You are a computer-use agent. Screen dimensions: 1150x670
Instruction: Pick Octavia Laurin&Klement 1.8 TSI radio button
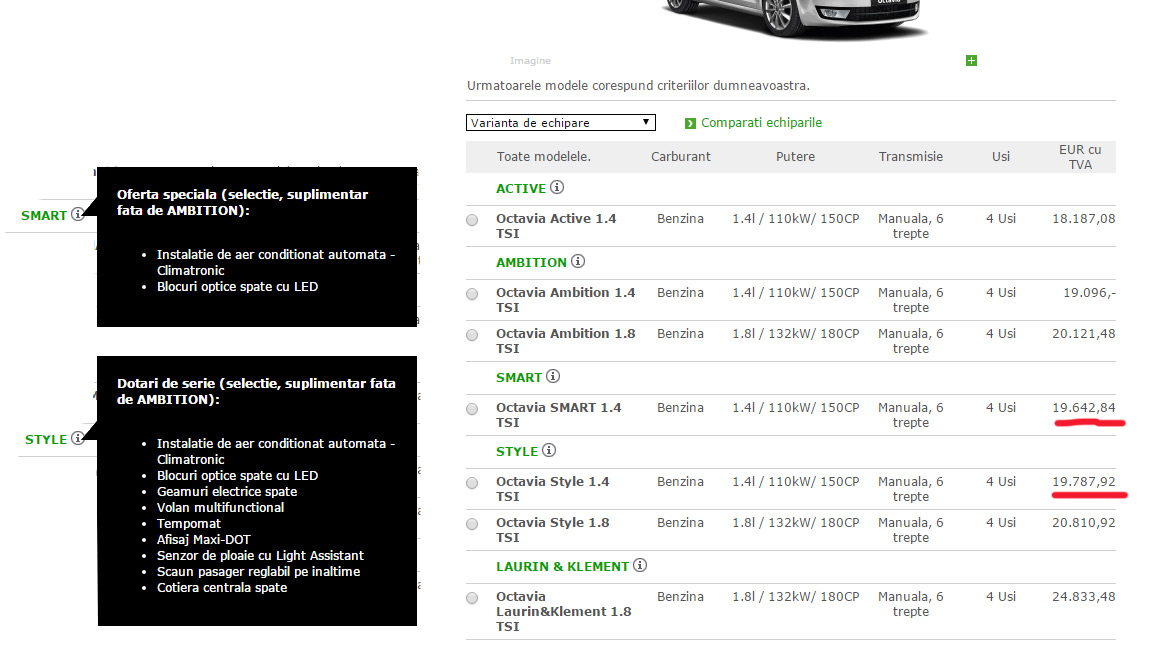pyautogui.click(x=472, y=598)
